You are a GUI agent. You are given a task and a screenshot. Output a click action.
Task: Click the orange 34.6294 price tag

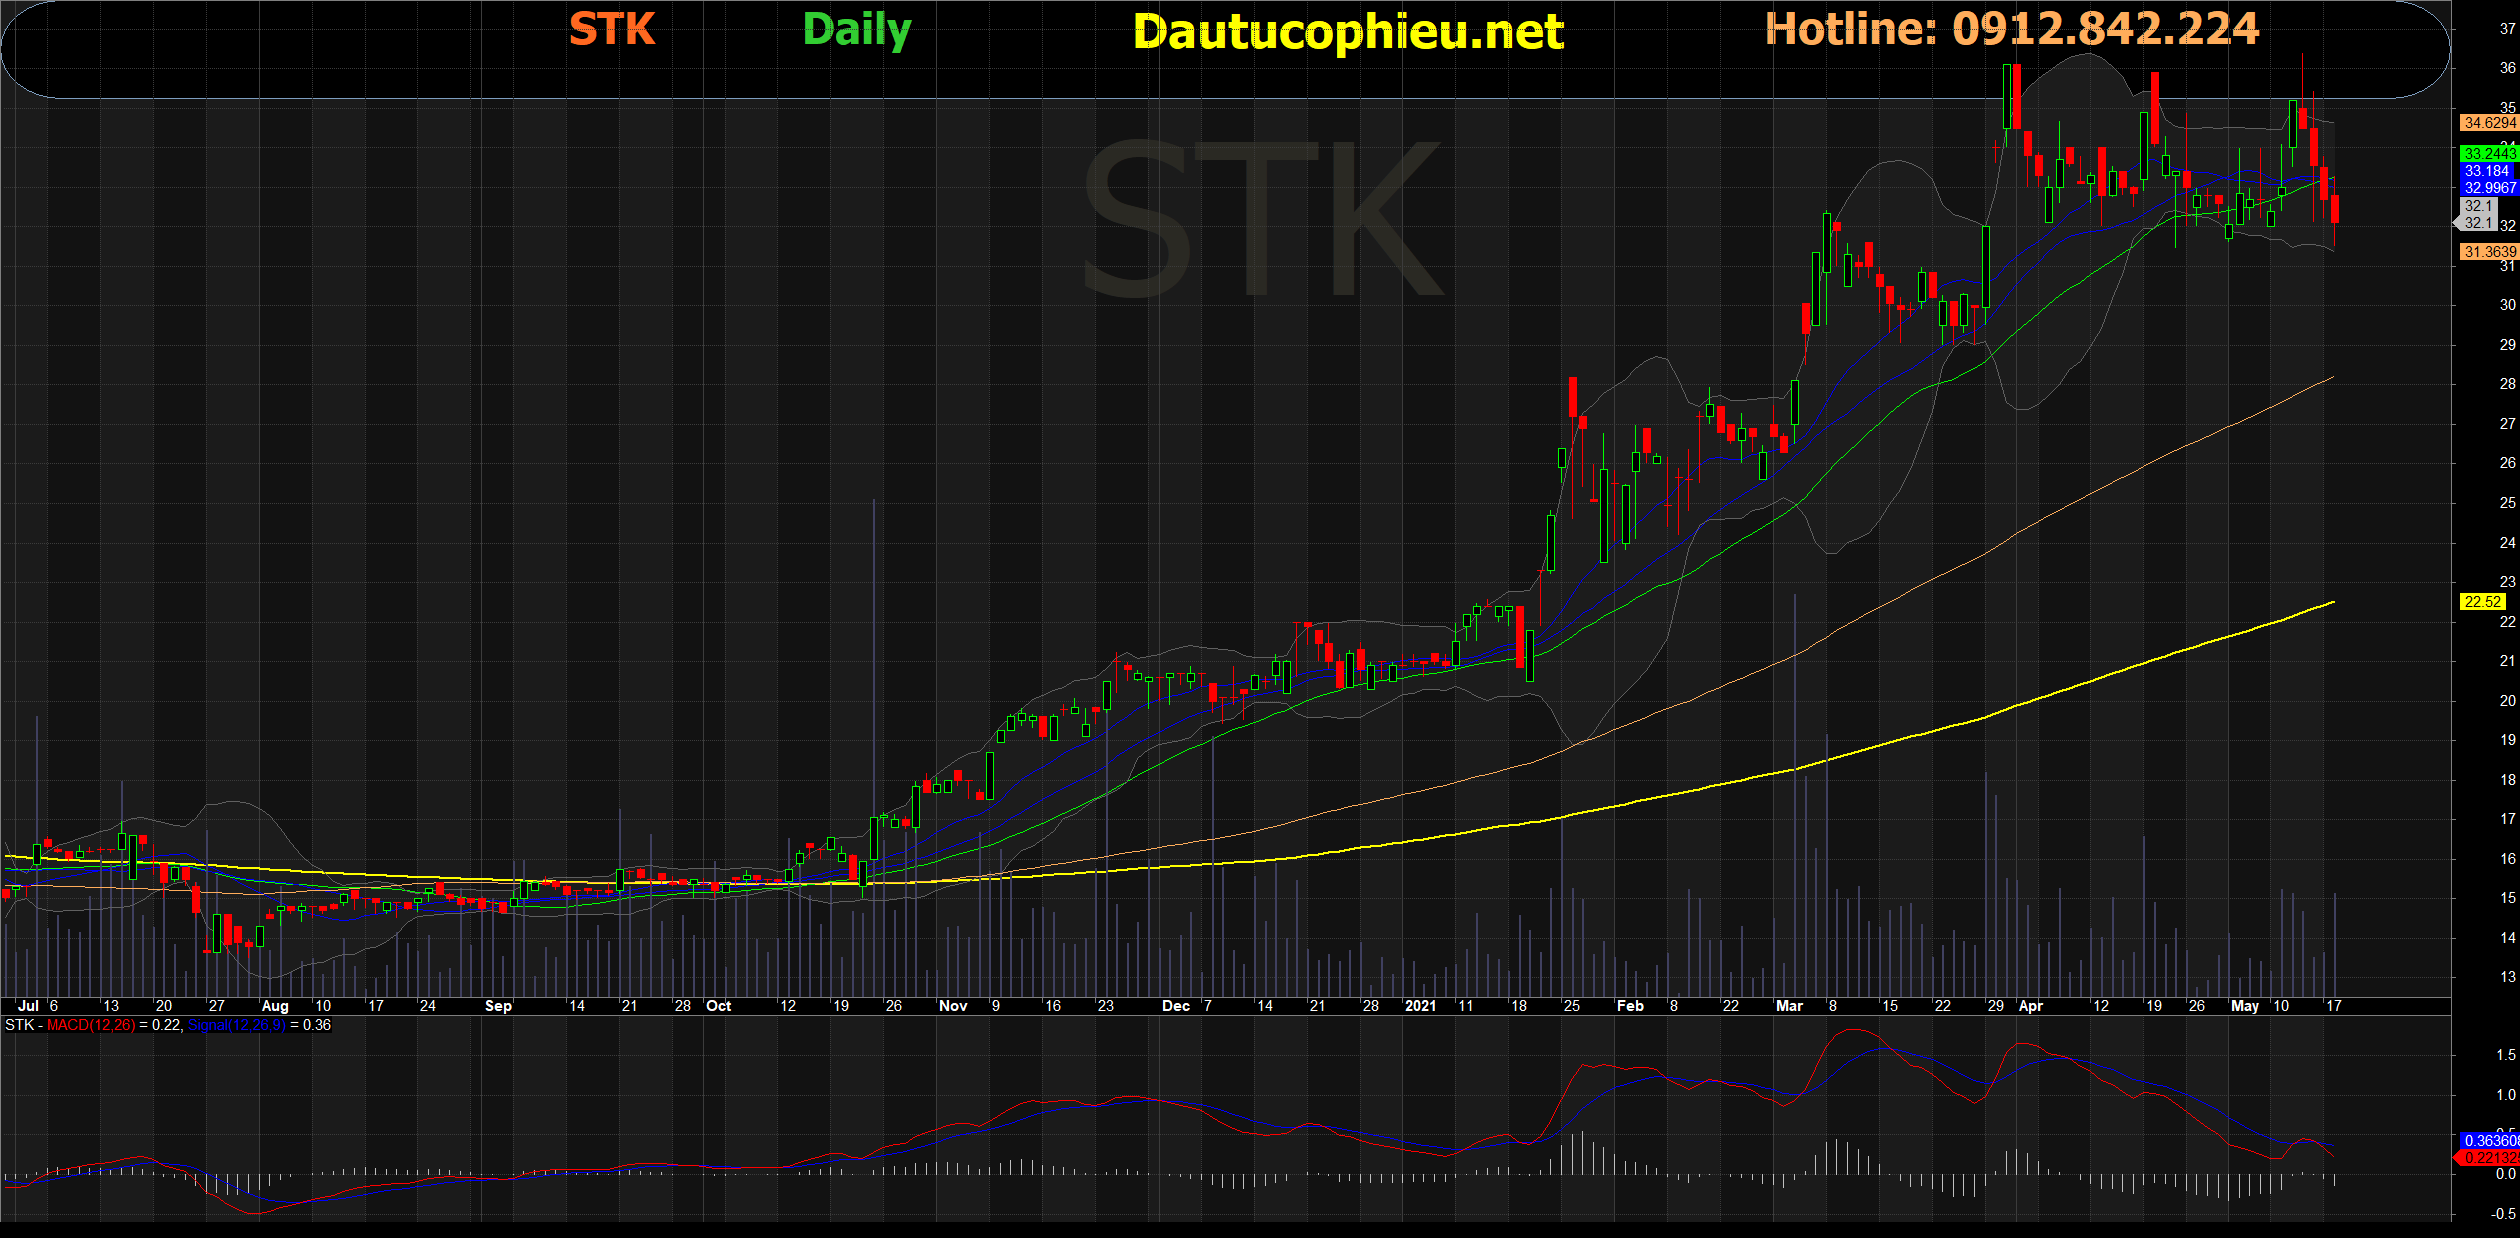coord(2488,123)
